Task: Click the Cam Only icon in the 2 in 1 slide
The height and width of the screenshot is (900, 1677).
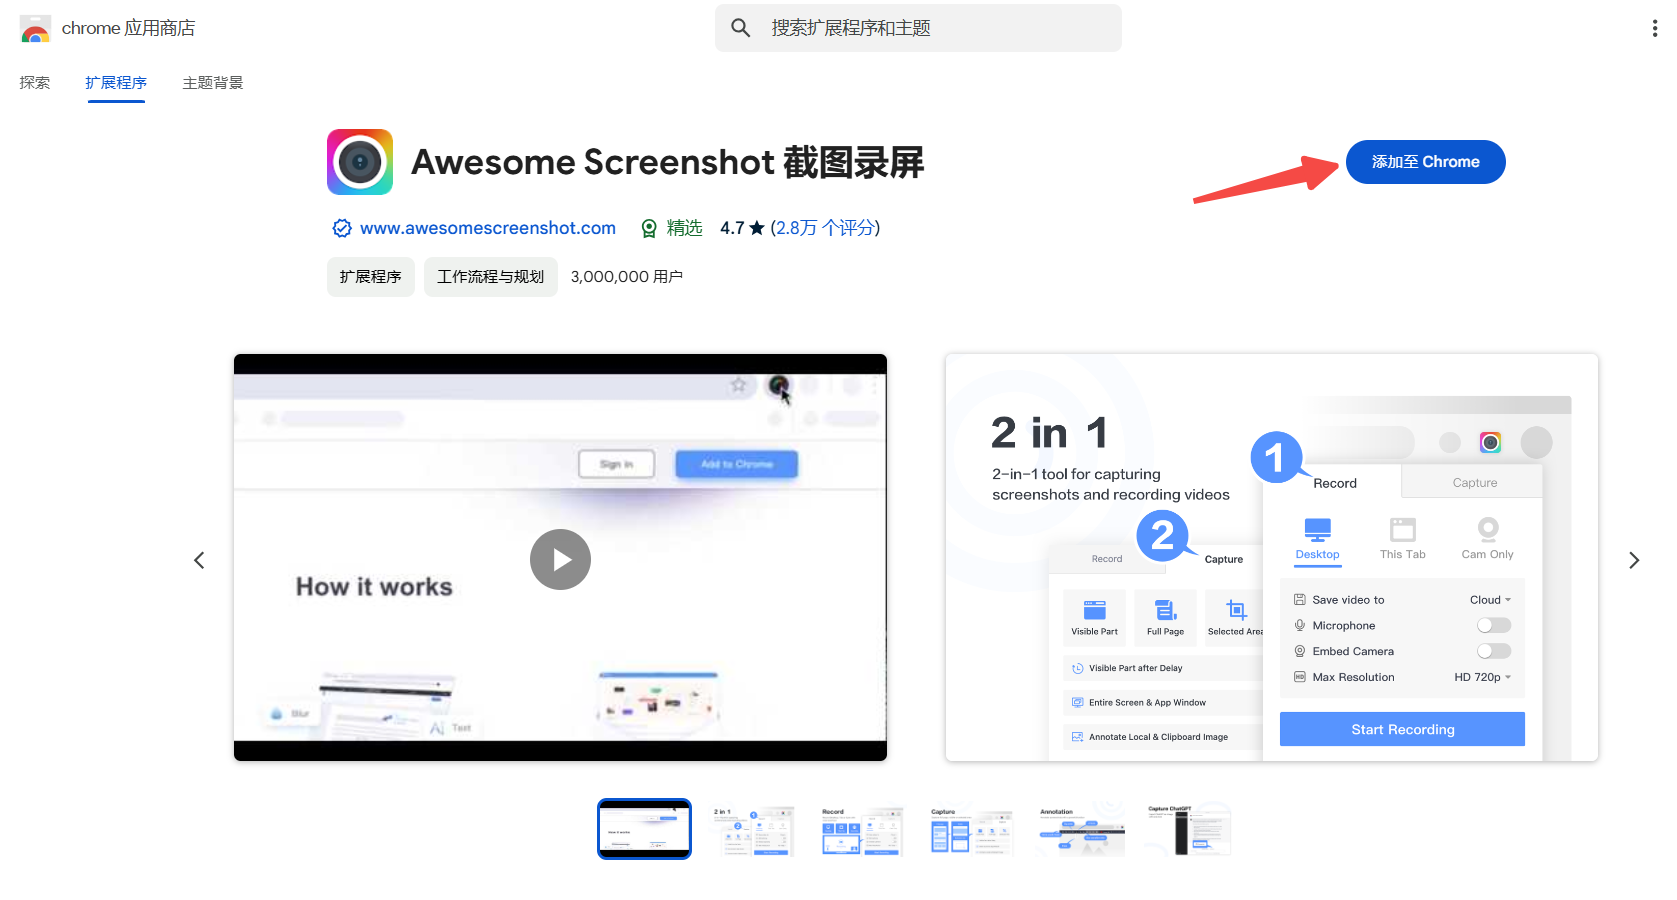Action: click(x=1488, y=528)
